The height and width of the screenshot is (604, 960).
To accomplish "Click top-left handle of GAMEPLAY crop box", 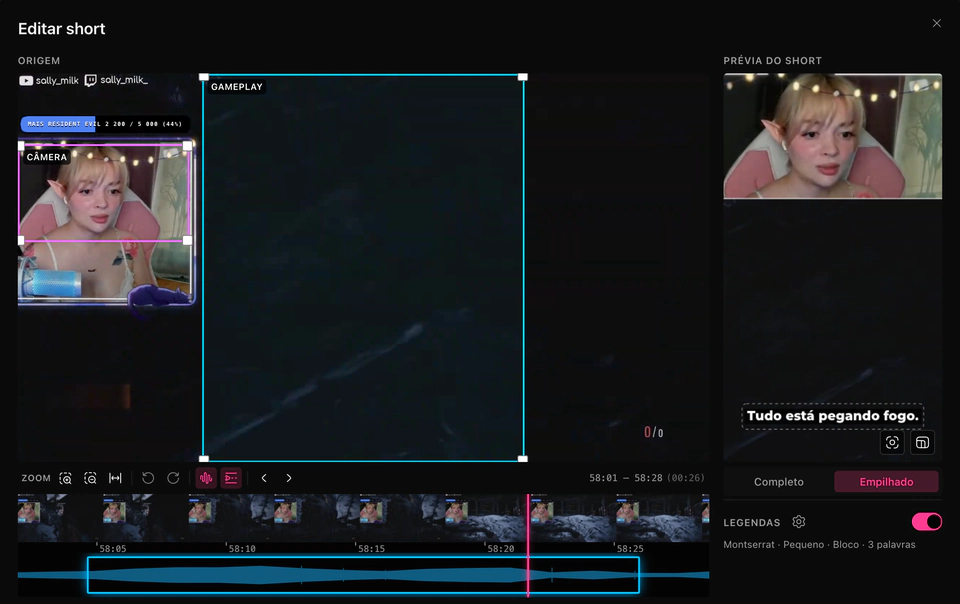I will click(204, 77).
